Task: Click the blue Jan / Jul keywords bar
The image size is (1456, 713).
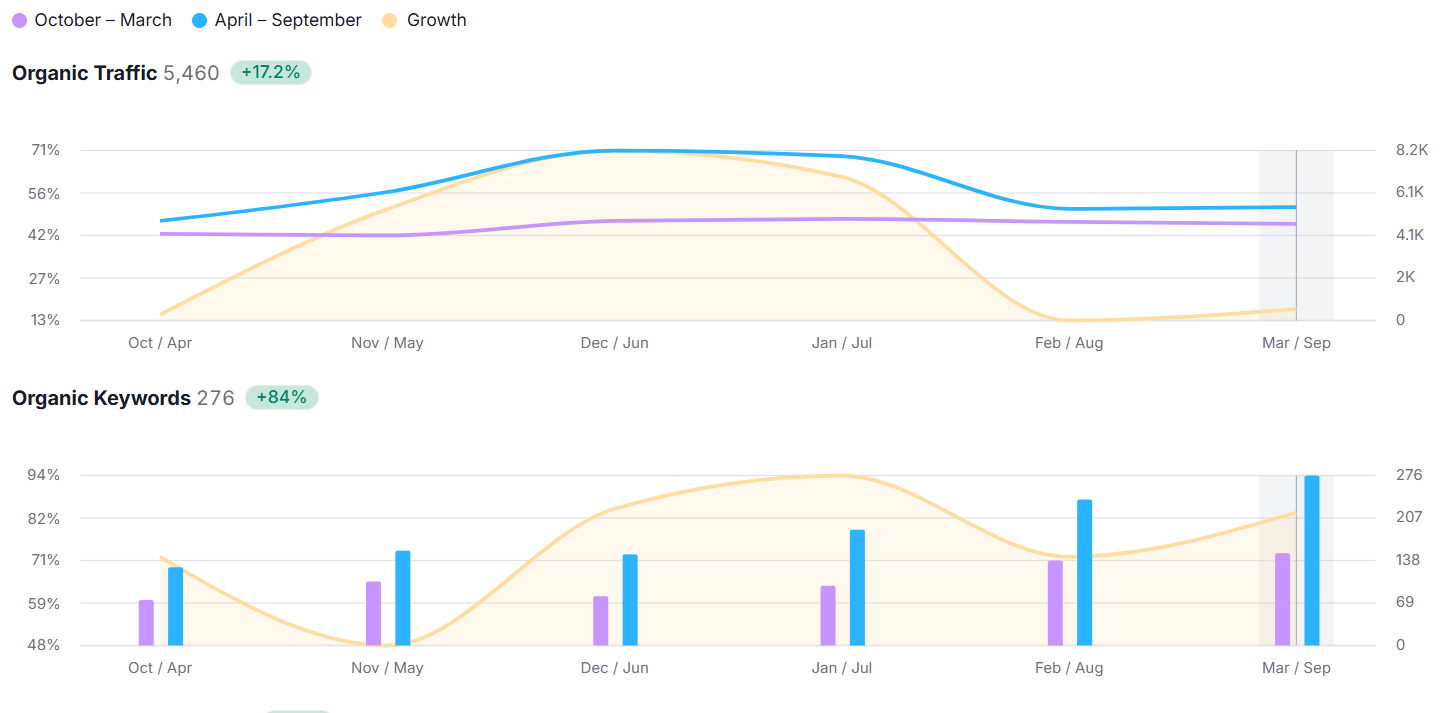Action: [x=857, y=587]
